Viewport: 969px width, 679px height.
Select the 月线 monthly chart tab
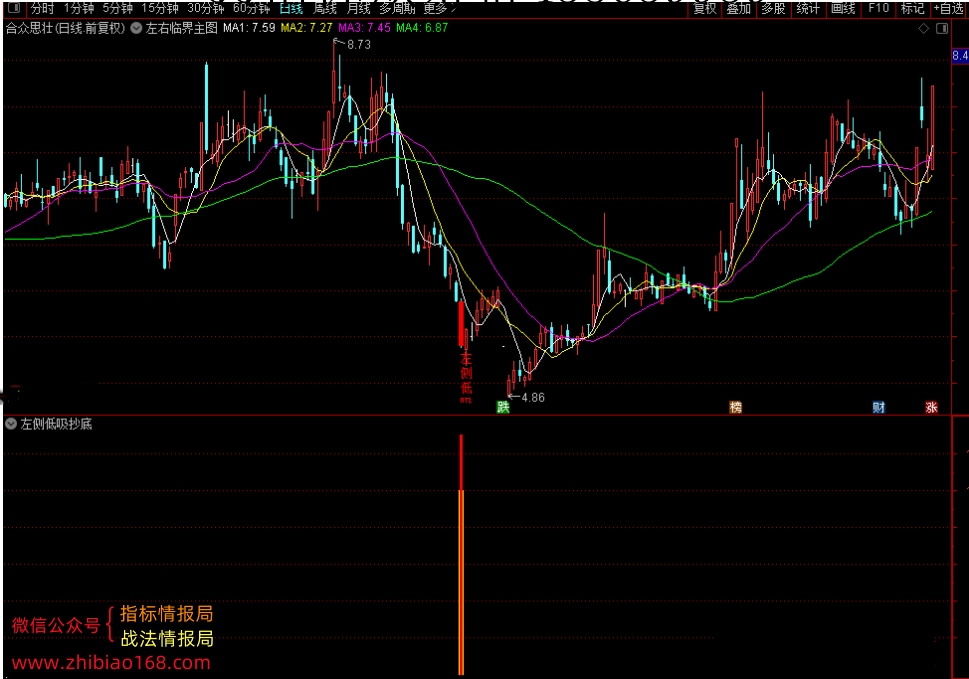pyautogui.click(x=358, y=9)
